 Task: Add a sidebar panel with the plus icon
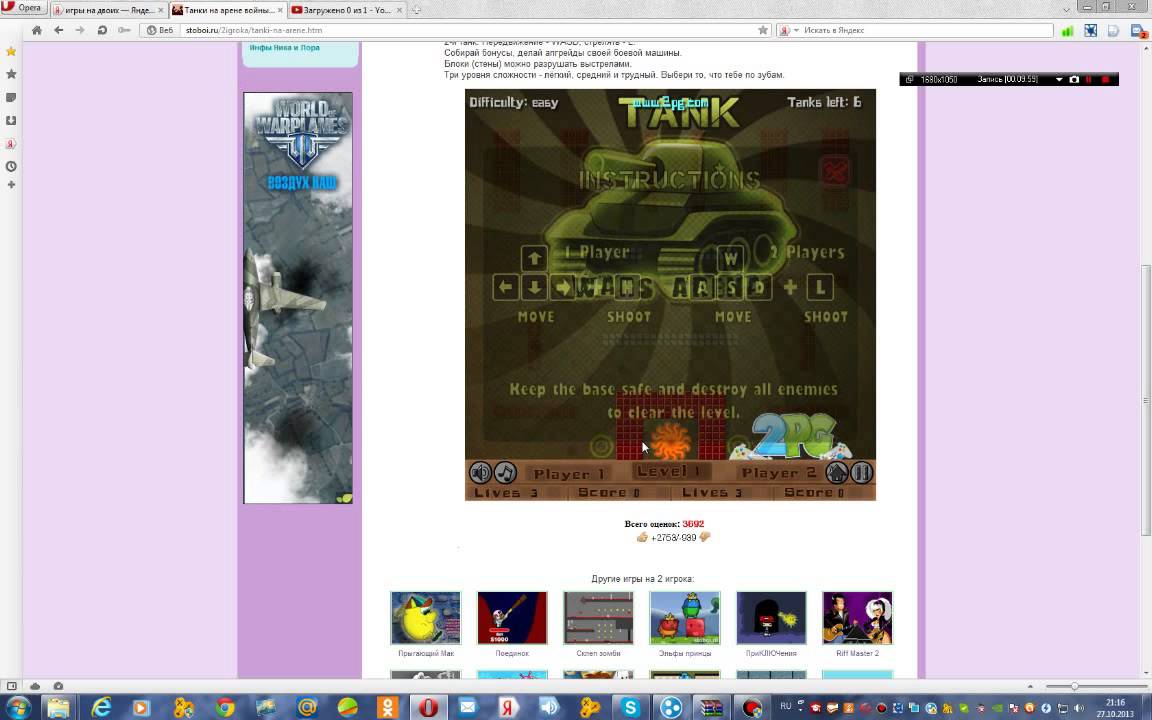point(11,184)
